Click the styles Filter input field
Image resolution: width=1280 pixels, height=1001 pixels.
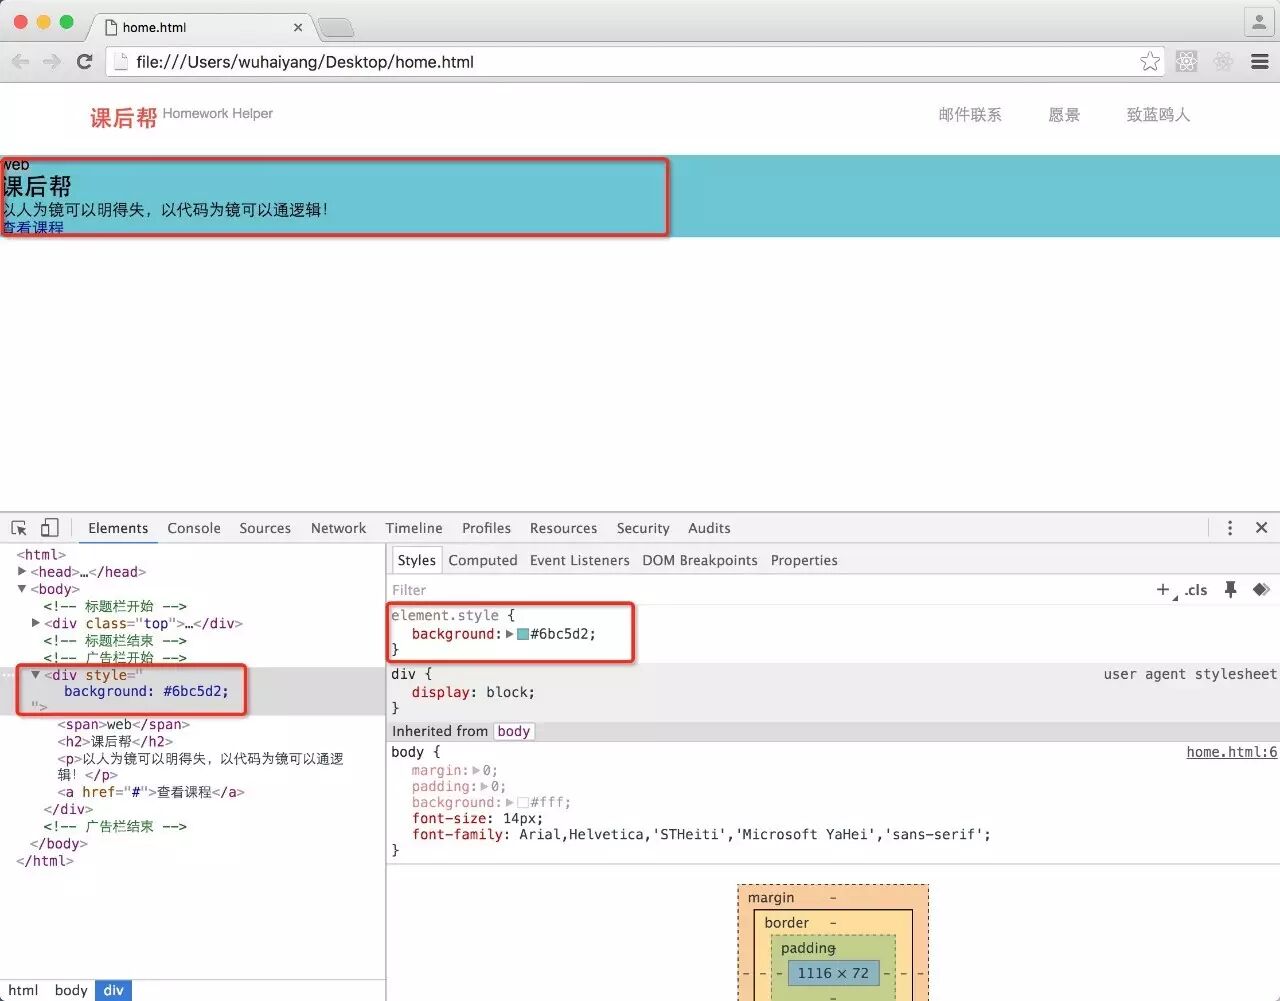tap(765, 590)
